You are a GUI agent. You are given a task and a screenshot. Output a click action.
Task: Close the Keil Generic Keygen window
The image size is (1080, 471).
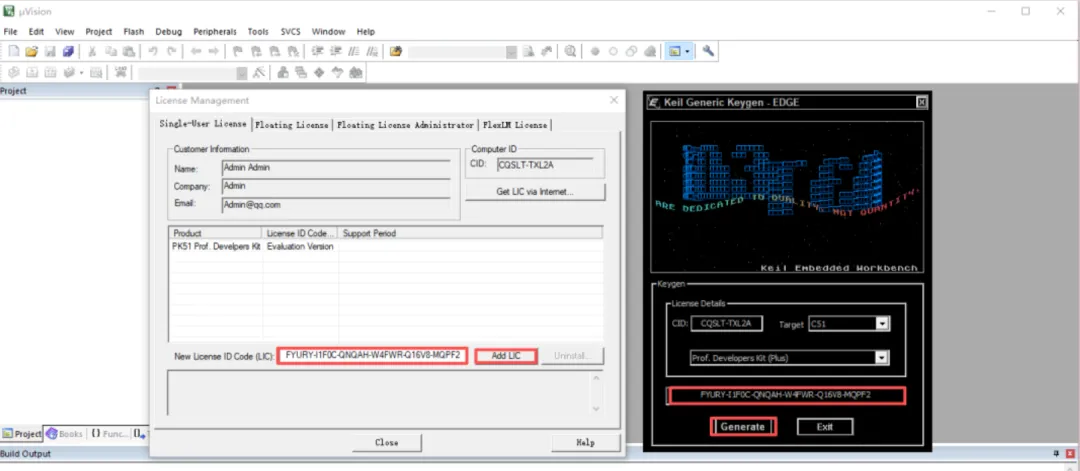coord(922,102)
